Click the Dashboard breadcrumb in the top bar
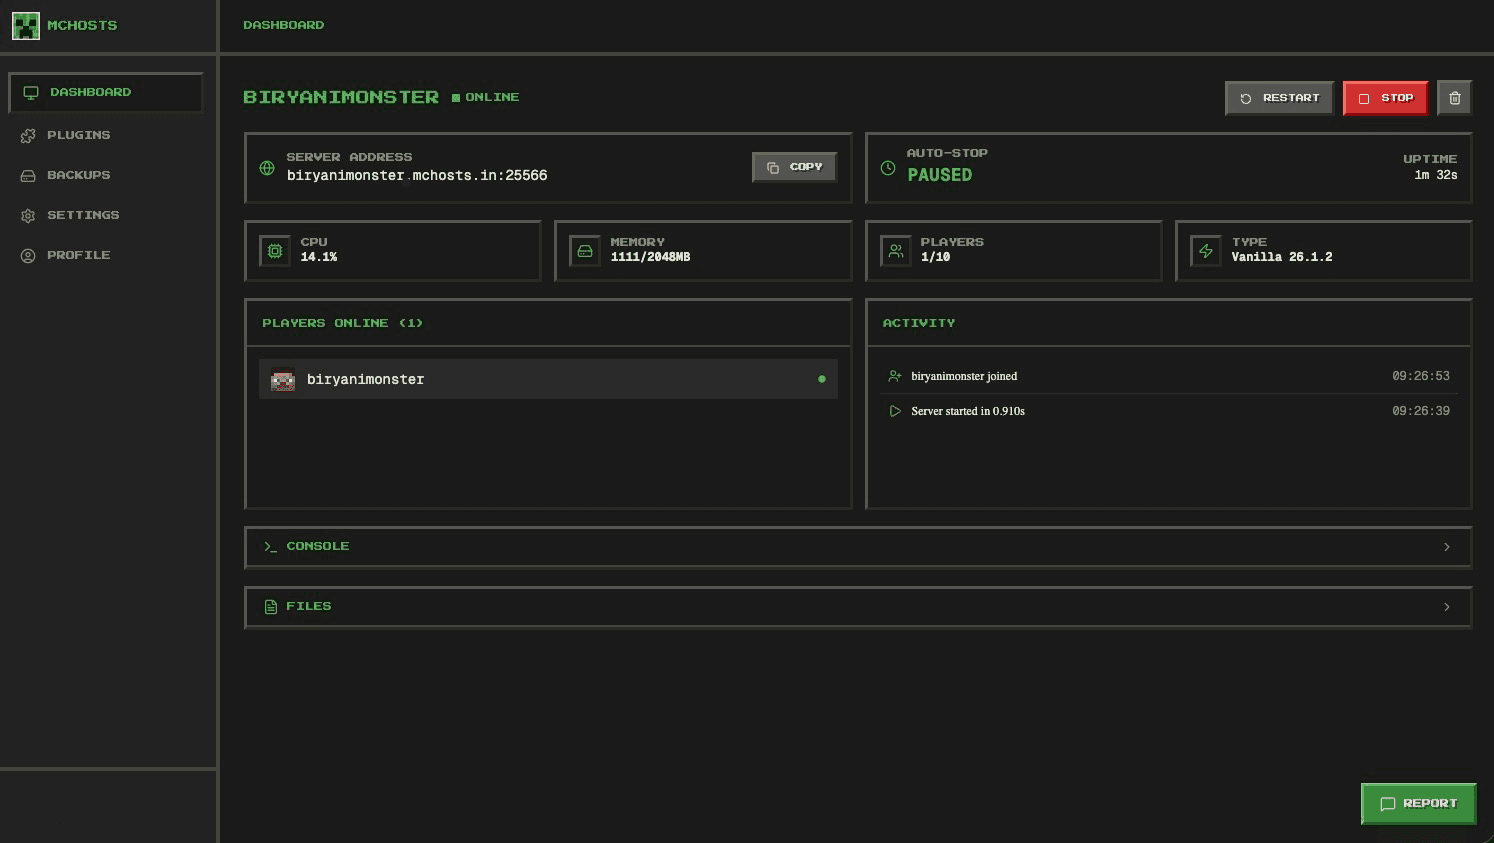 click(283, 25)
